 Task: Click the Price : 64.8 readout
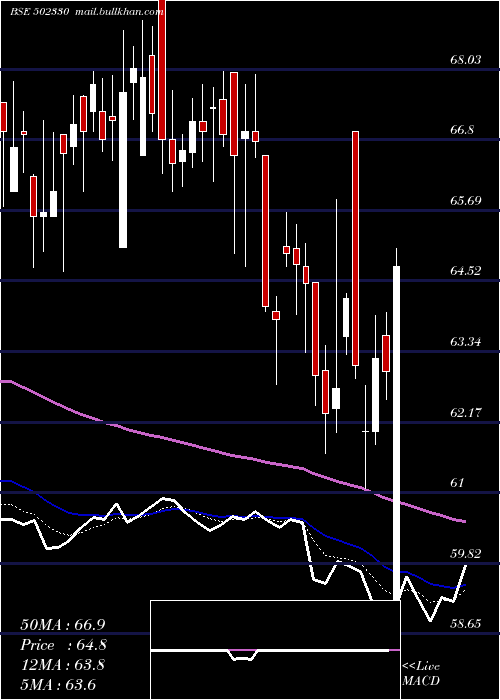[x=63, y=645]
